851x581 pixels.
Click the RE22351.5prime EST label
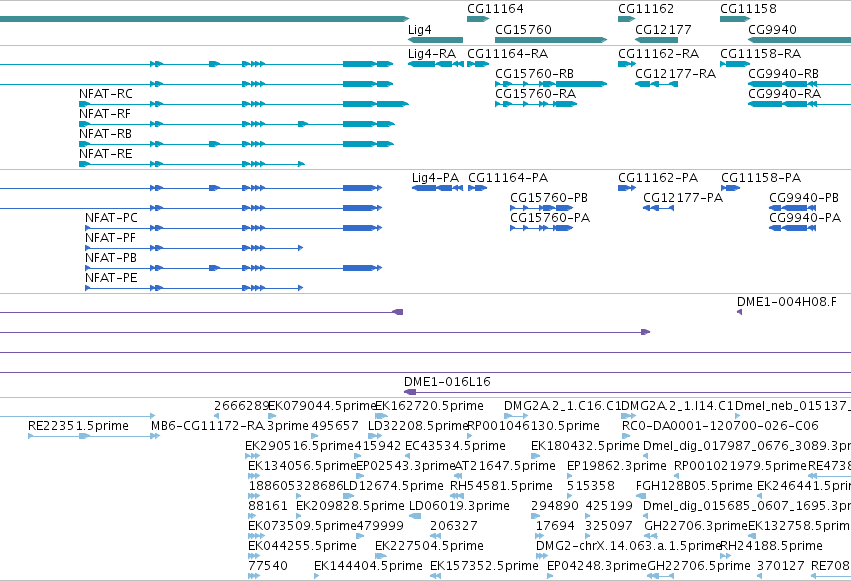point(78,426)
